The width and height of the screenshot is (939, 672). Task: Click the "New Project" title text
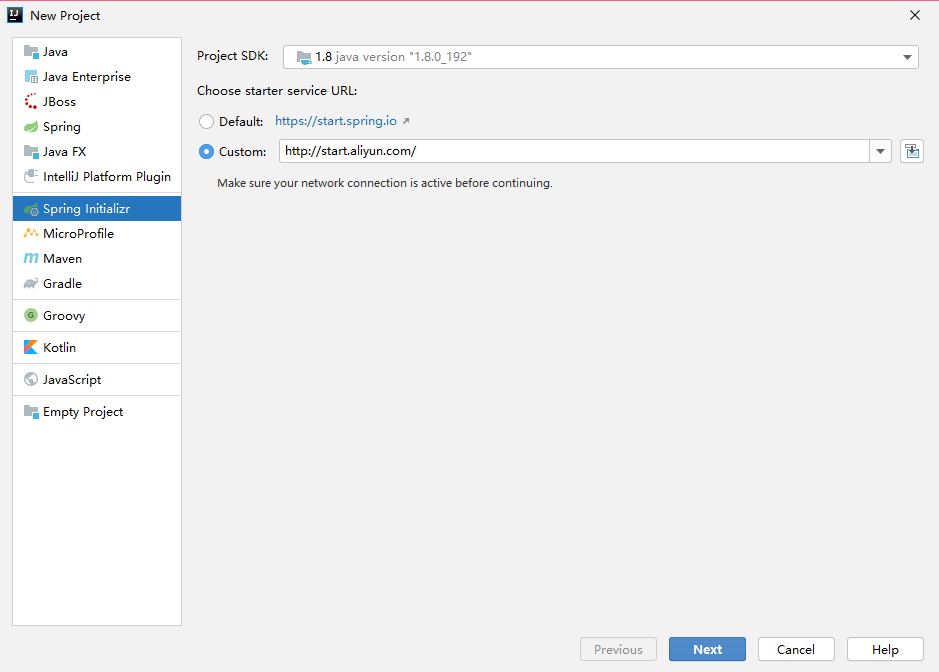click(65, 16)
